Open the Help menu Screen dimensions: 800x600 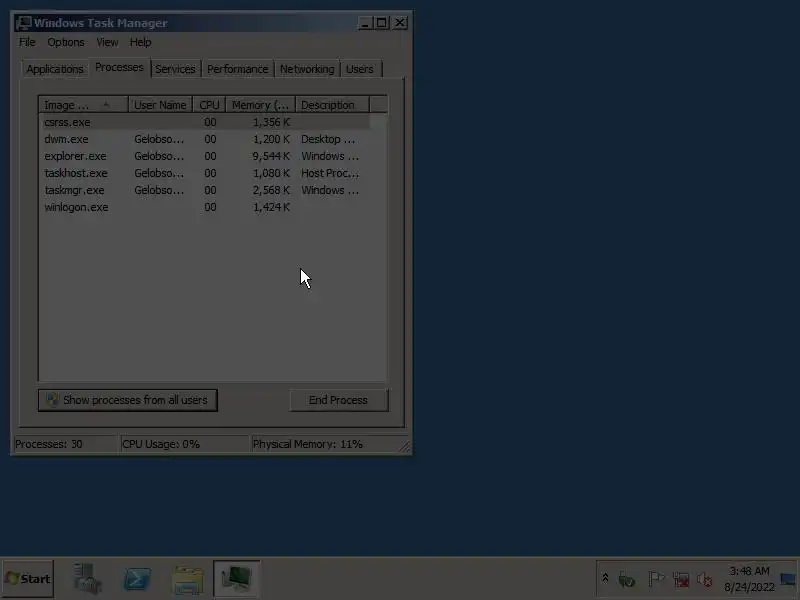pyautogui.click(x=140, y=42)
